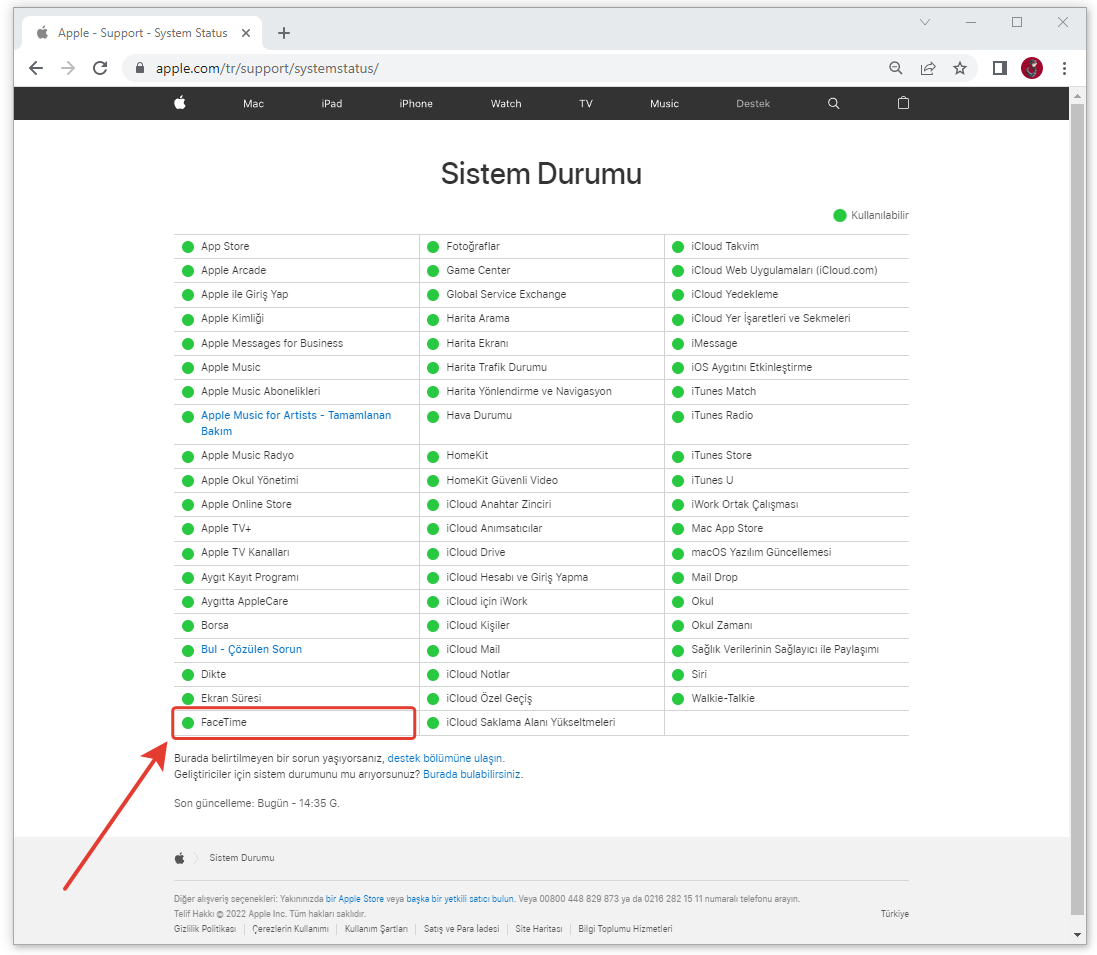1097x955 pixels.
Task: Open the Bul - Çözülen Sorun link
Action: [251, 650]
